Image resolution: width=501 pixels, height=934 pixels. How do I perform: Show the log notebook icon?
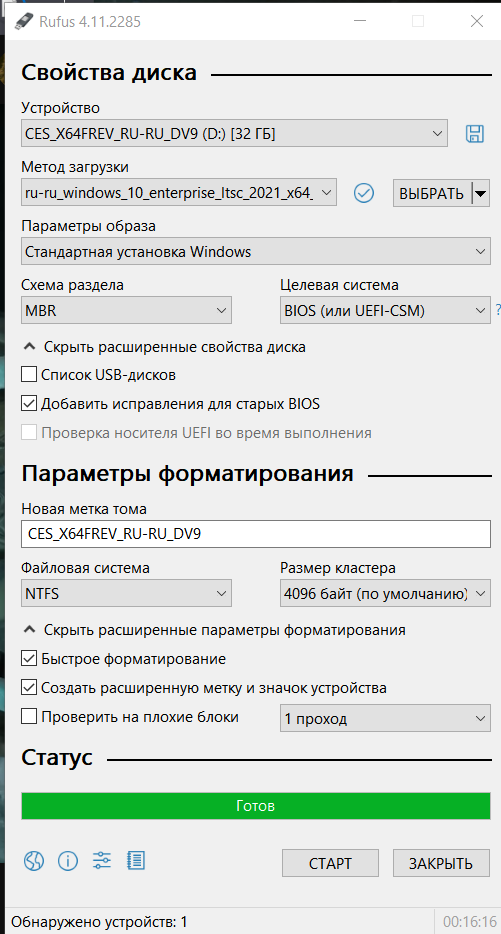[136, 860]
